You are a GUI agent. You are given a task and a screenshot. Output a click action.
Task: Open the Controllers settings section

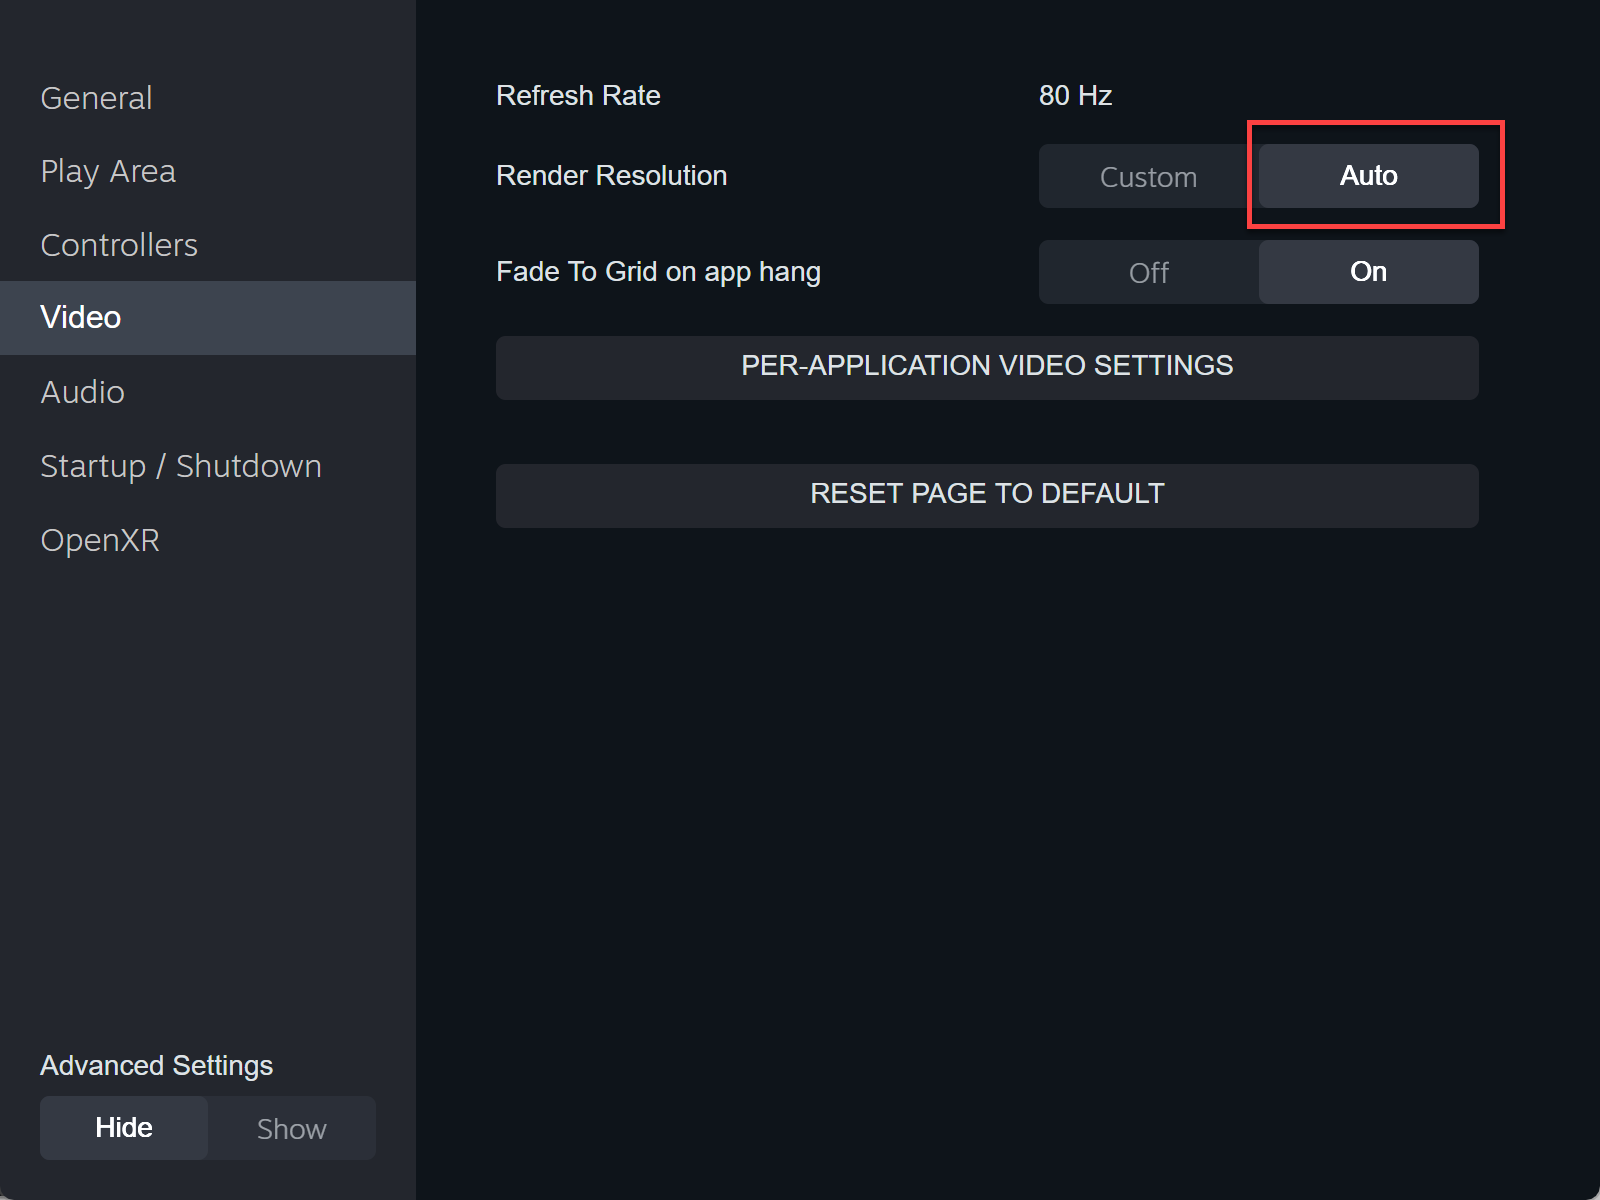coord(119,244)
